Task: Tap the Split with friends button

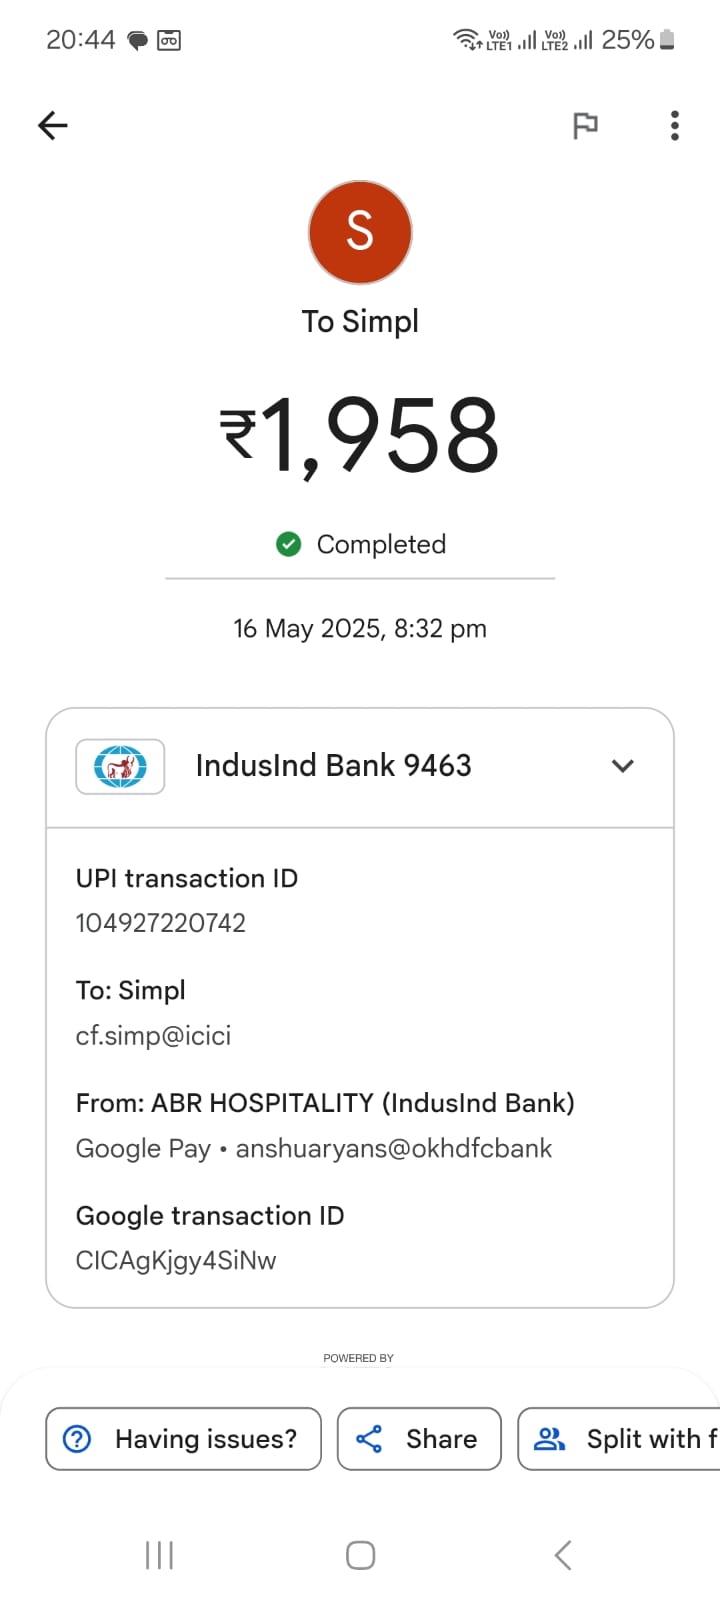Action: coord(619,1439)
